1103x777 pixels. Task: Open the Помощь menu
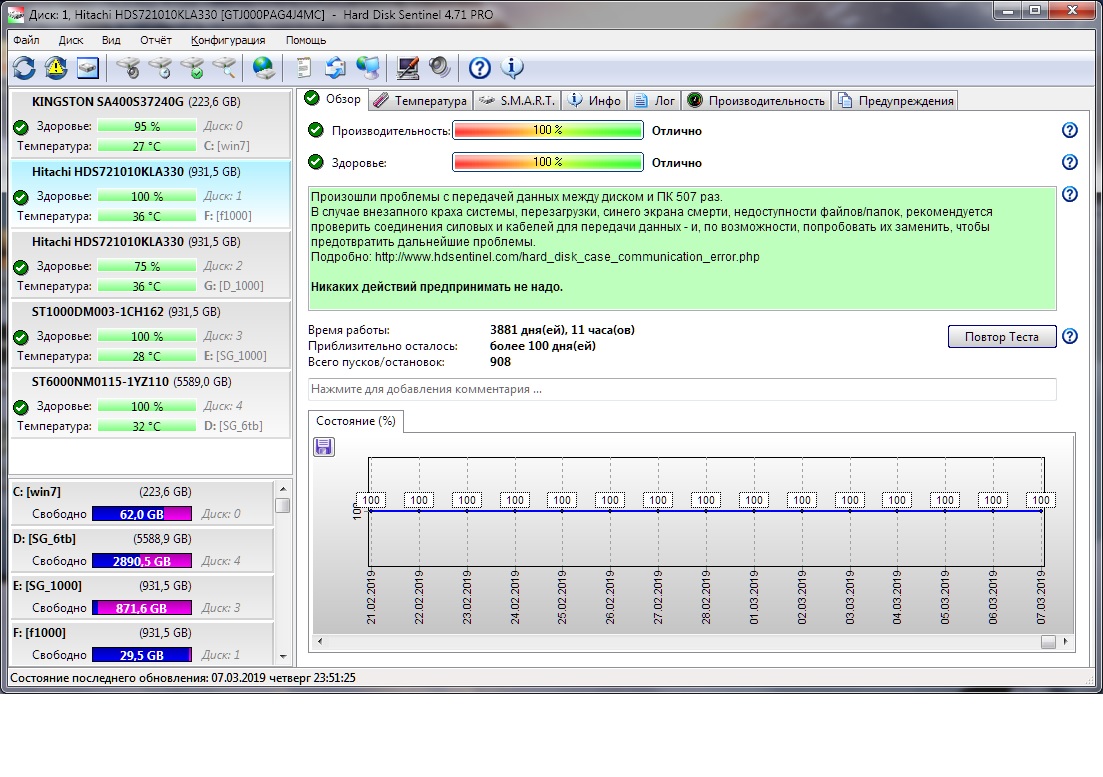(306, 40)
